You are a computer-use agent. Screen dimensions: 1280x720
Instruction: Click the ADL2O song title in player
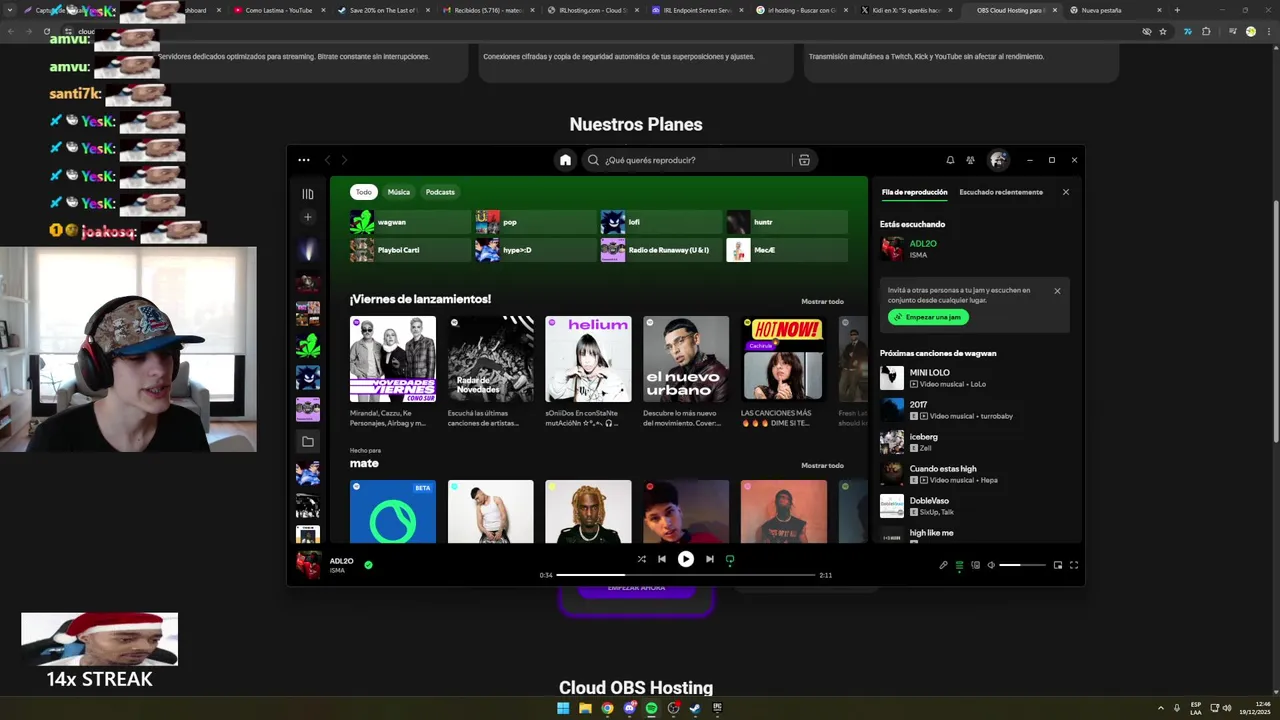coord(342,561)
